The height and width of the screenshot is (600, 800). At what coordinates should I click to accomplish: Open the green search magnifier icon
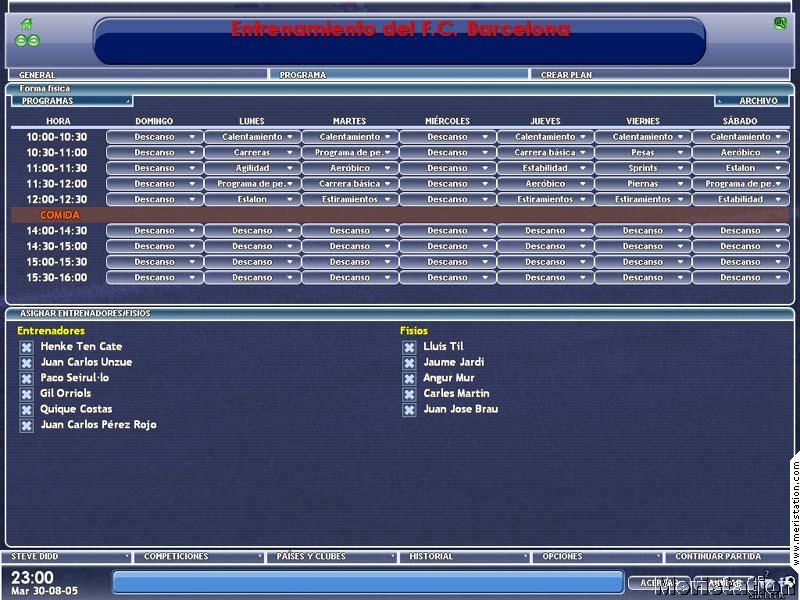coord(780,23)
